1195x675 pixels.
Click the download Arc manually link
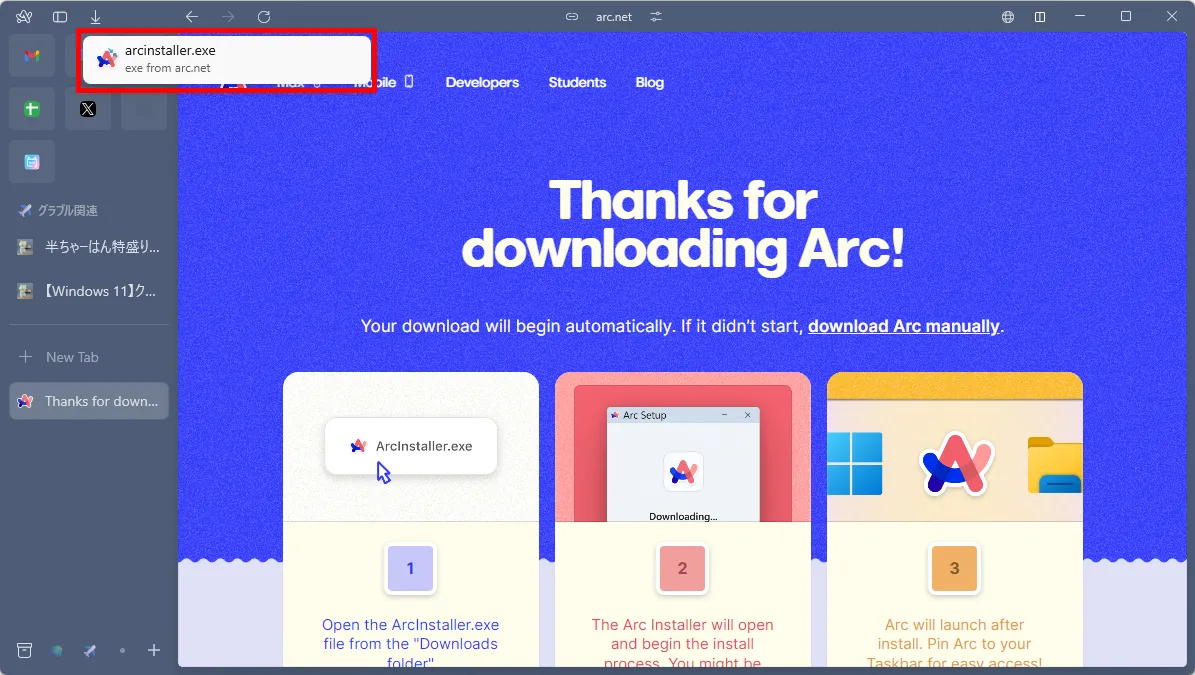click(x=903, y=326)
